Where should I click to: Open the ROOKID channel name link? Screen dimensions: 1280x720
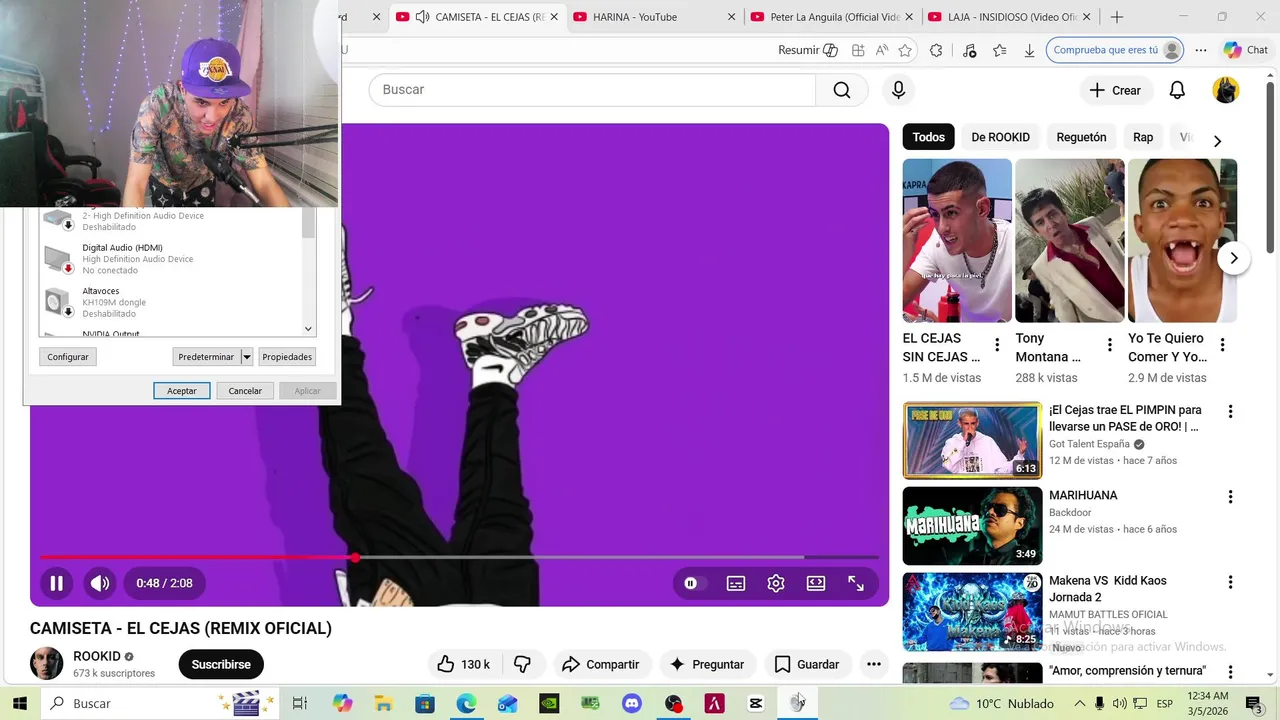coord(97,656)
